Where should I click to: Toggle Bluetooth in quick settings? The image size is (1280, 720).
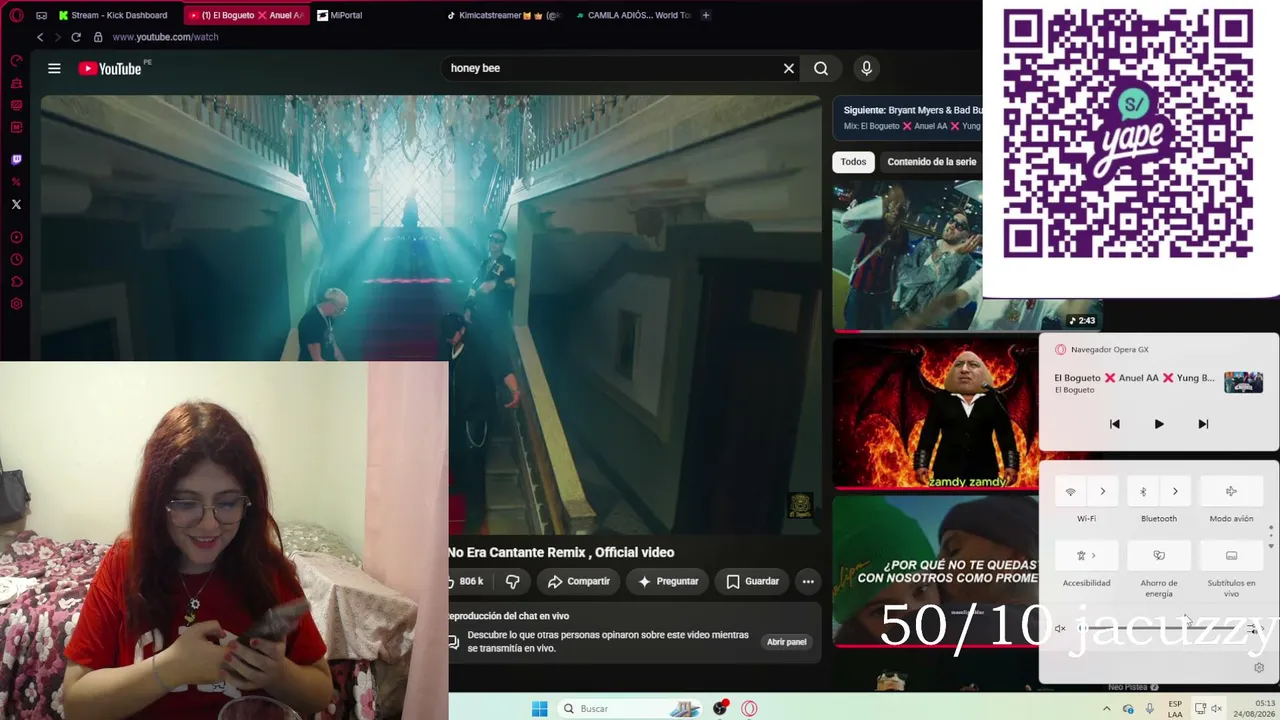click(x=1143, y=491)
